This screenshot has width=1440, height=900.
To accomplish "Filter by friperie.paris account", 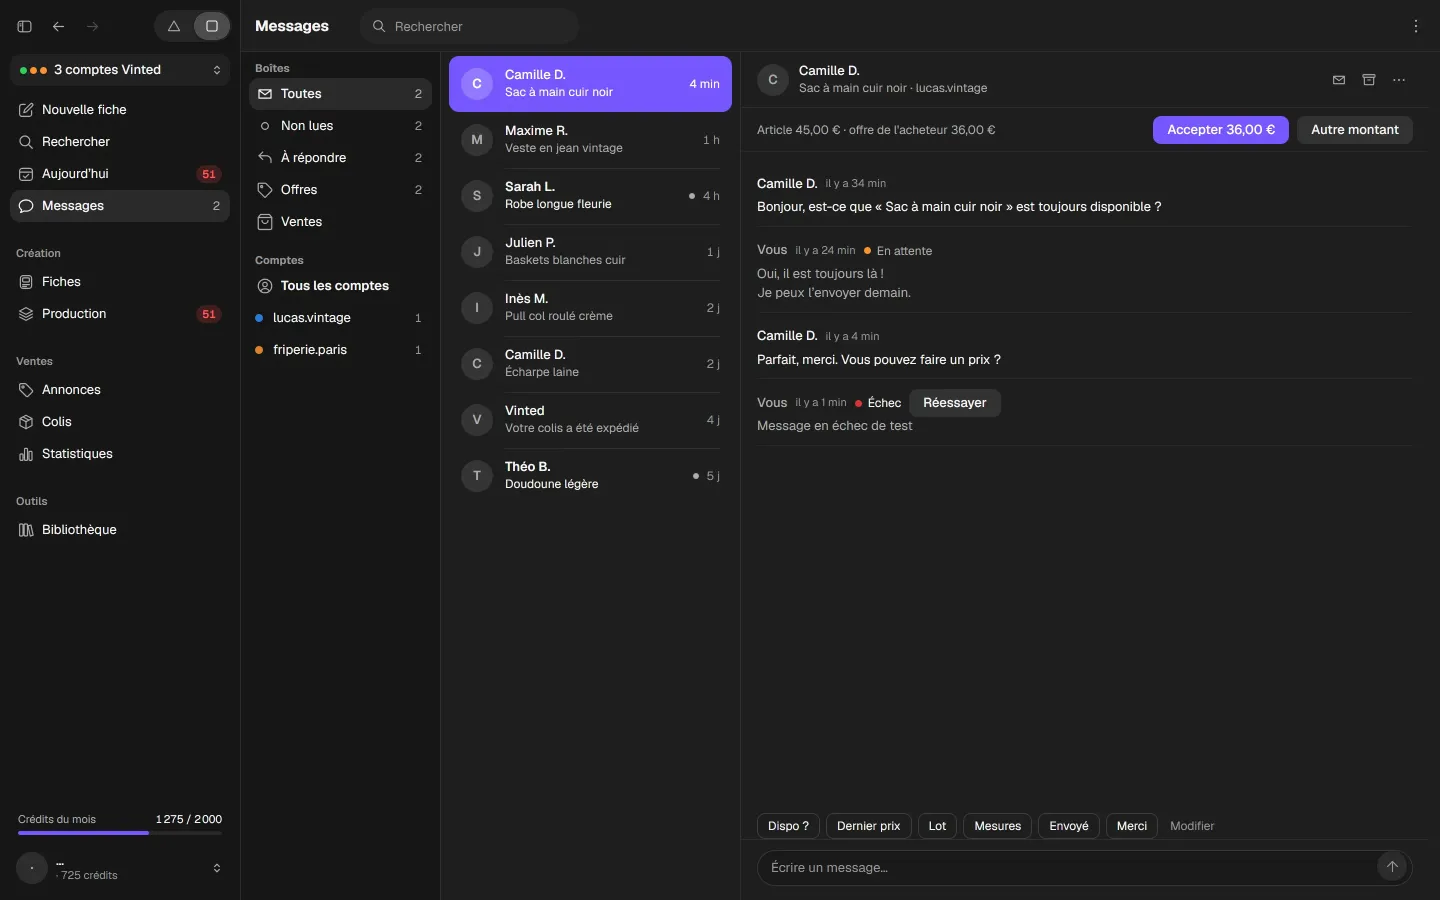I will pyautogui.click(x=340, y=350).
